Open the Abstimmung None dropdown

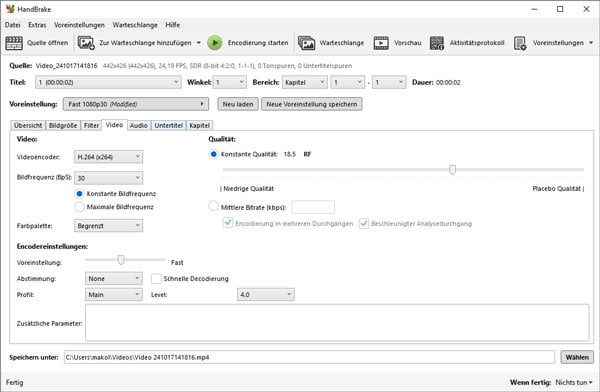[x=114, y=279]
